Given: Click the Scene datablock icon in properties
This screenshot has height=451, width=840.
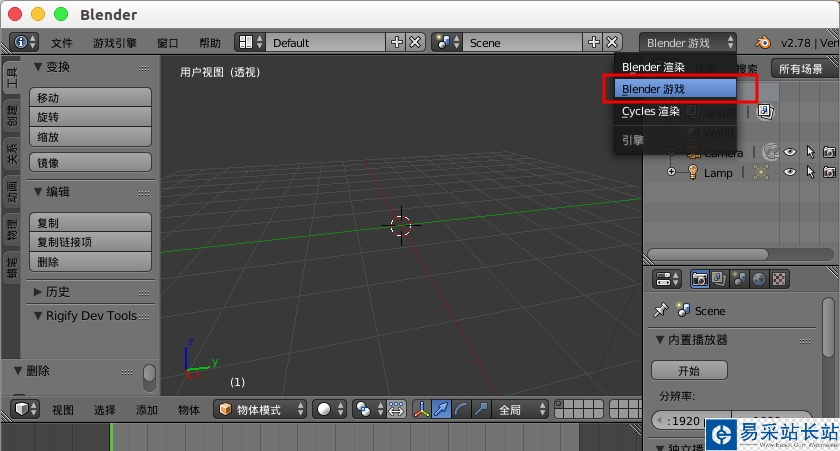Looking at the screenshot, I should [683, 310].
